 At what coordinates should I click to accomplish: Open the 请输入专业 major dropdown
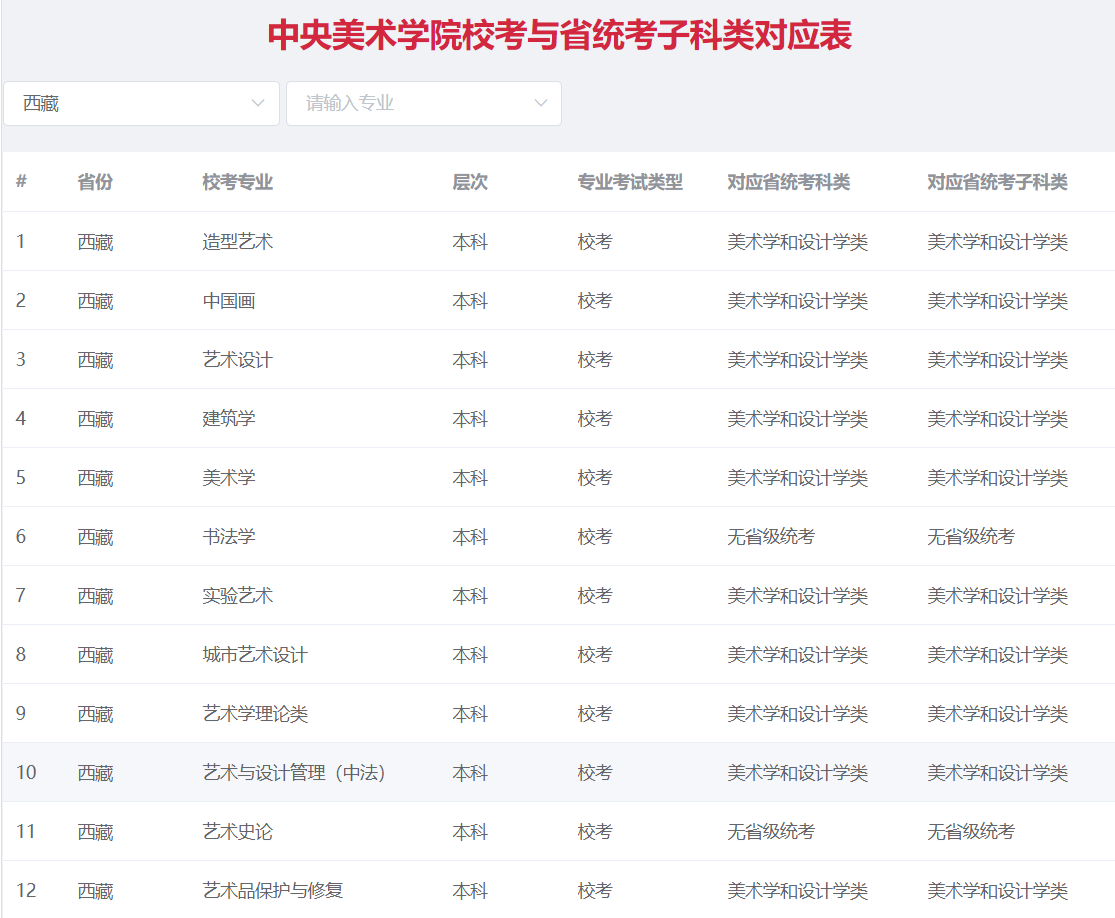424,104
